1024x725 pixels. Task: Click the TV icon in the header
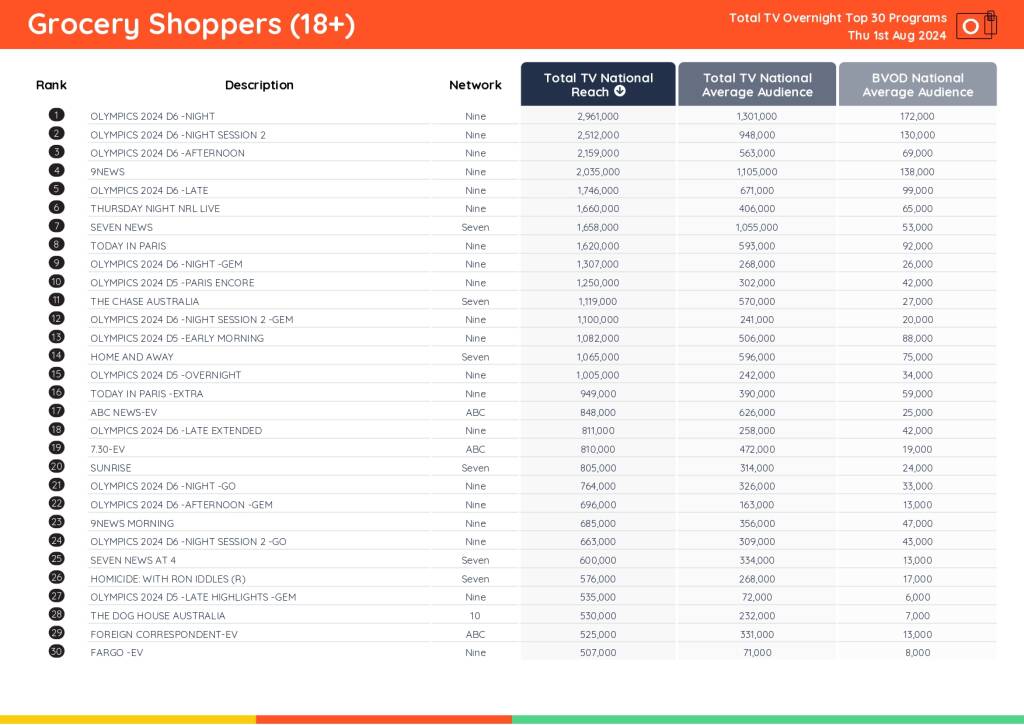click(975, 25)
